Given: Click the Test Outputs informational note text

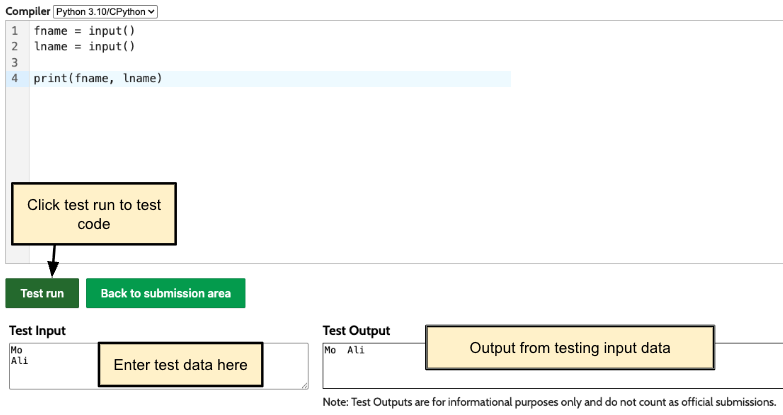Looking at the screenshot, I should click(549, 402).
